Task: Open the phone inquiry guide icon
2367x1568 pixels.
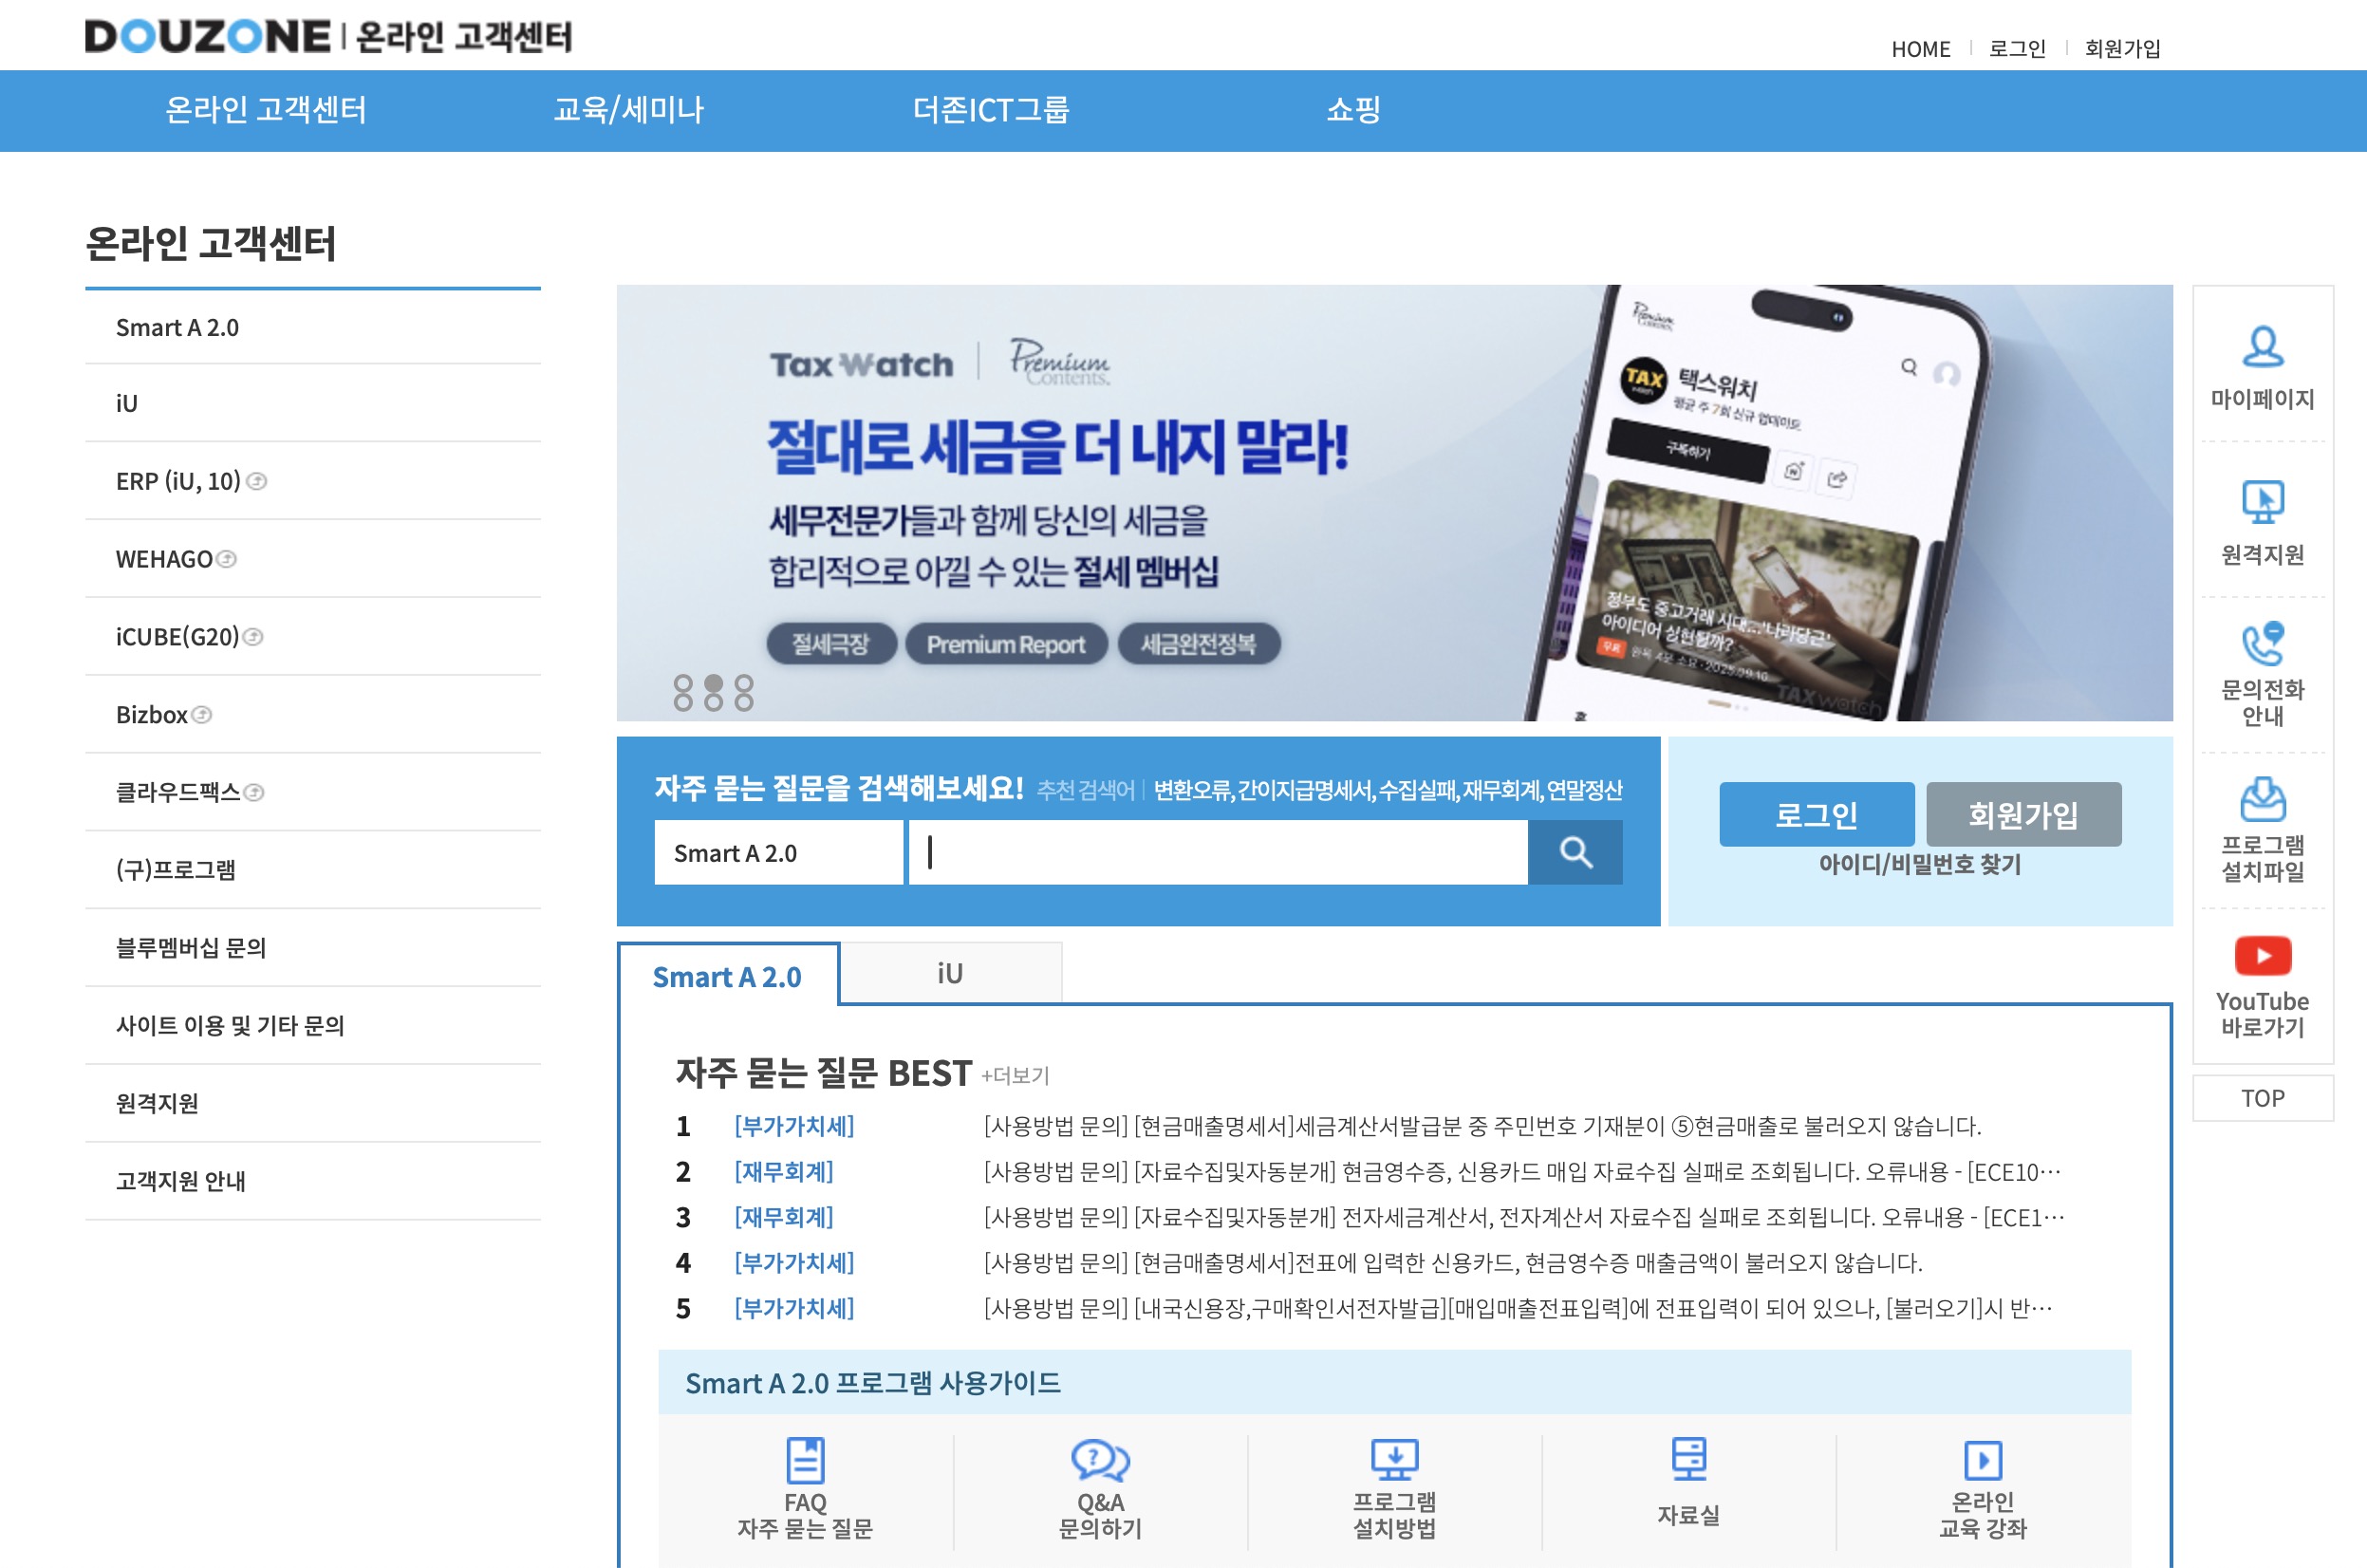Action: pyautogui.click(x=2262, y=644)
